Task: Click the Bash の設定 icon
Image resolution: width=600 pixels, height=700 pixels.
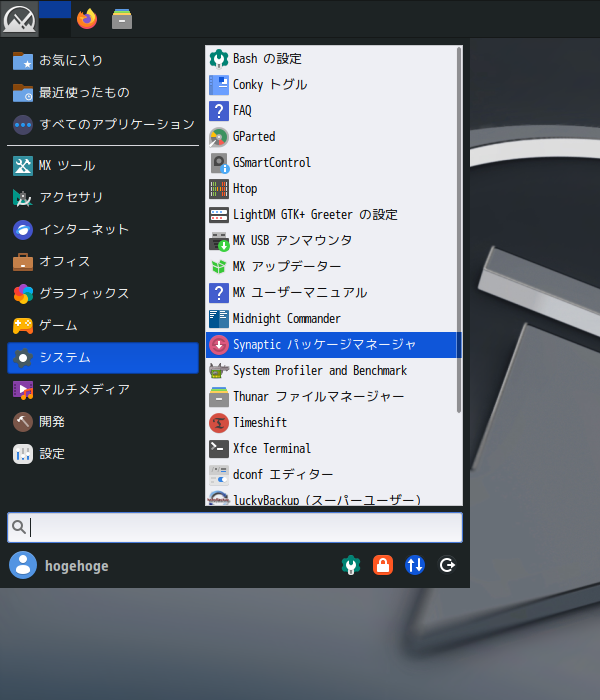Action: coord(219,58)
